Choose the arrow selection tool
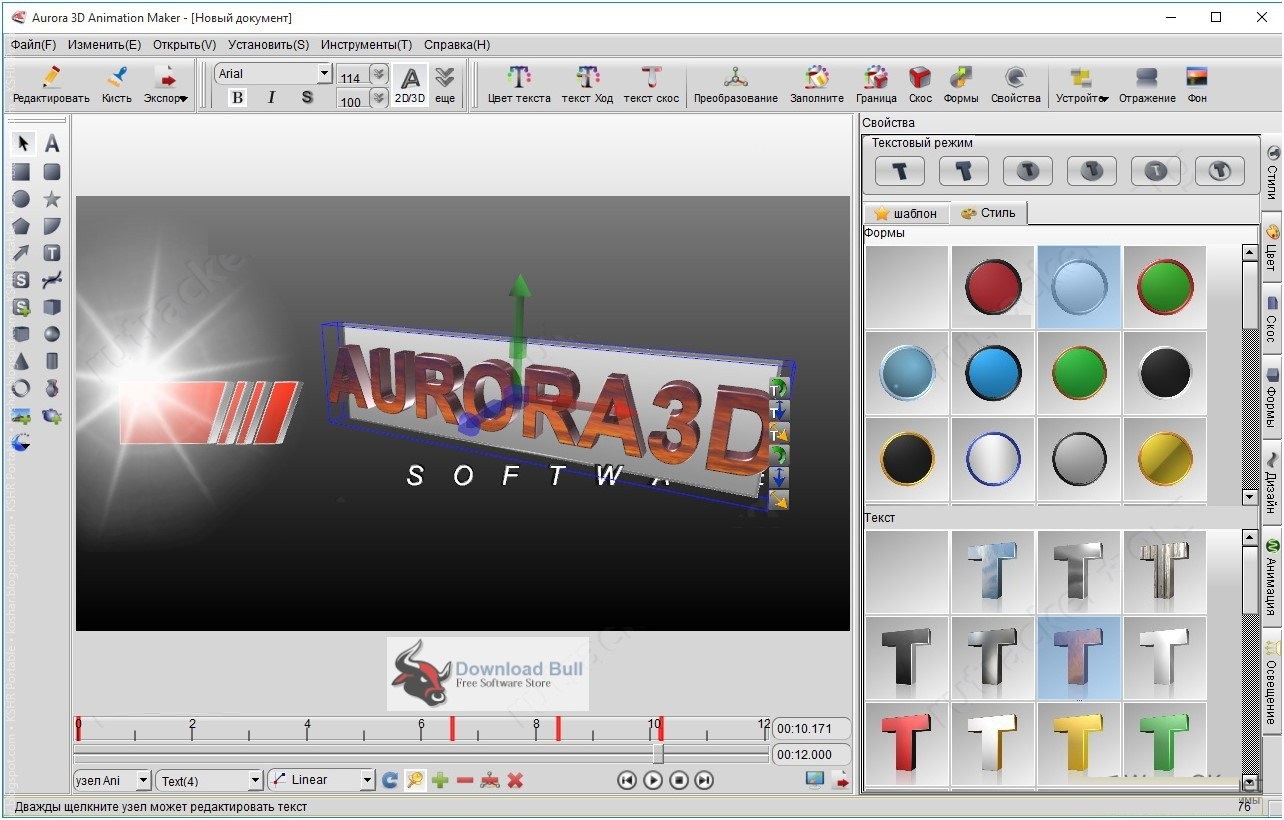The image size is (1284, 820). (x=22, y=144)
